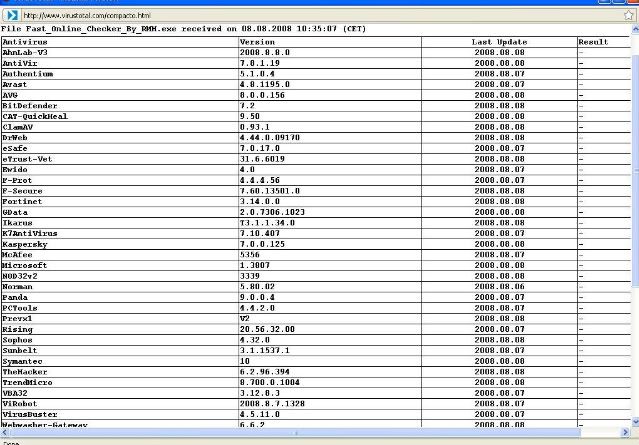This screenshot has height=445, width=639.
Task: Click the Ikarus row name
Action: point(17,223)
